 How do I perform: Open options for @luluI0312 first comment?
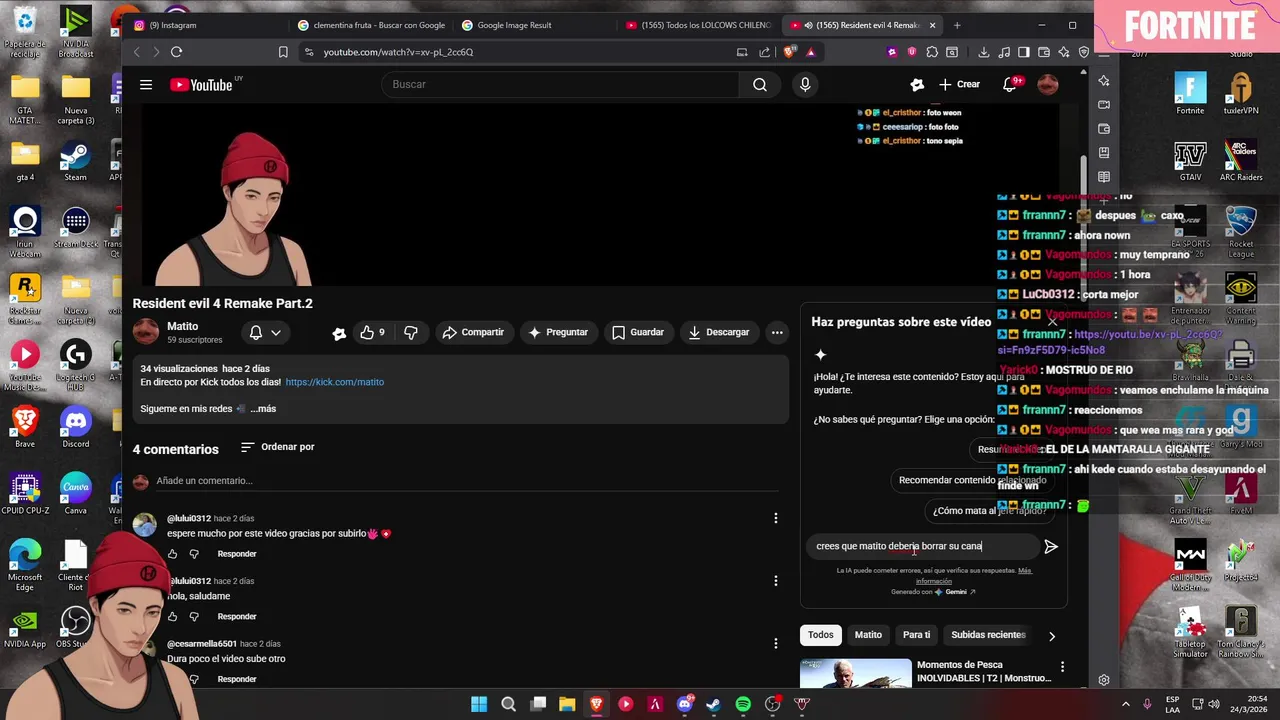coord(776,518)
